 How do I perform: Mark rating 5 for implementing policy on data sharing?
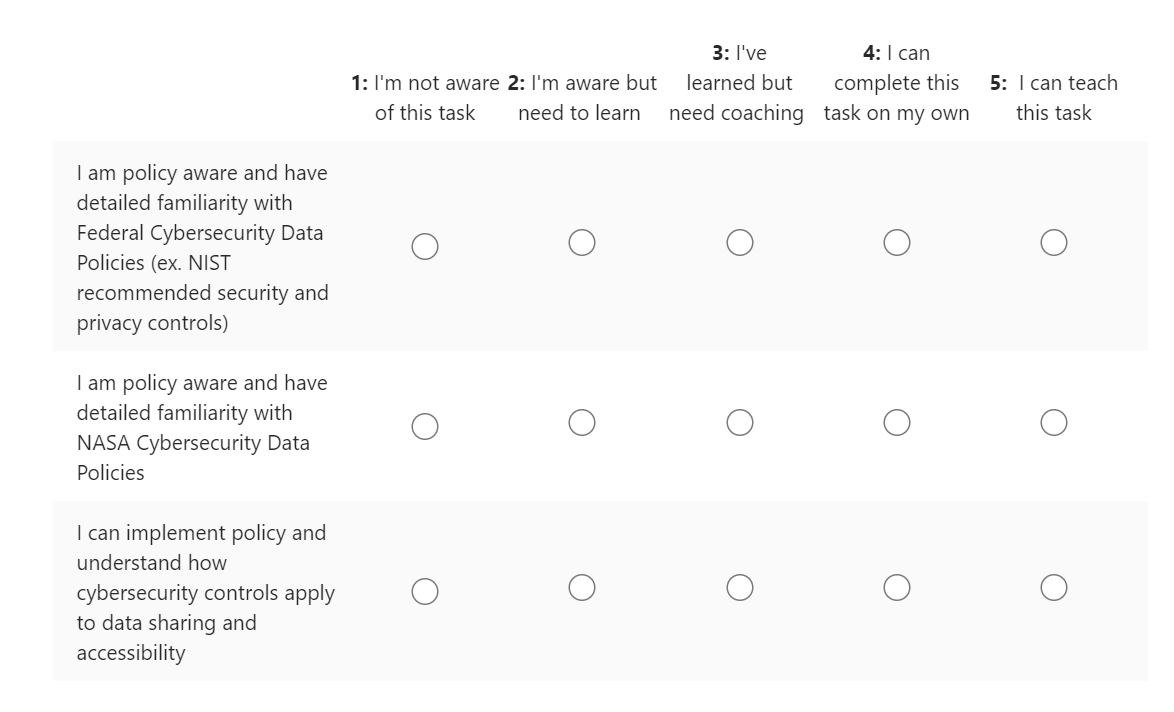1054,588
